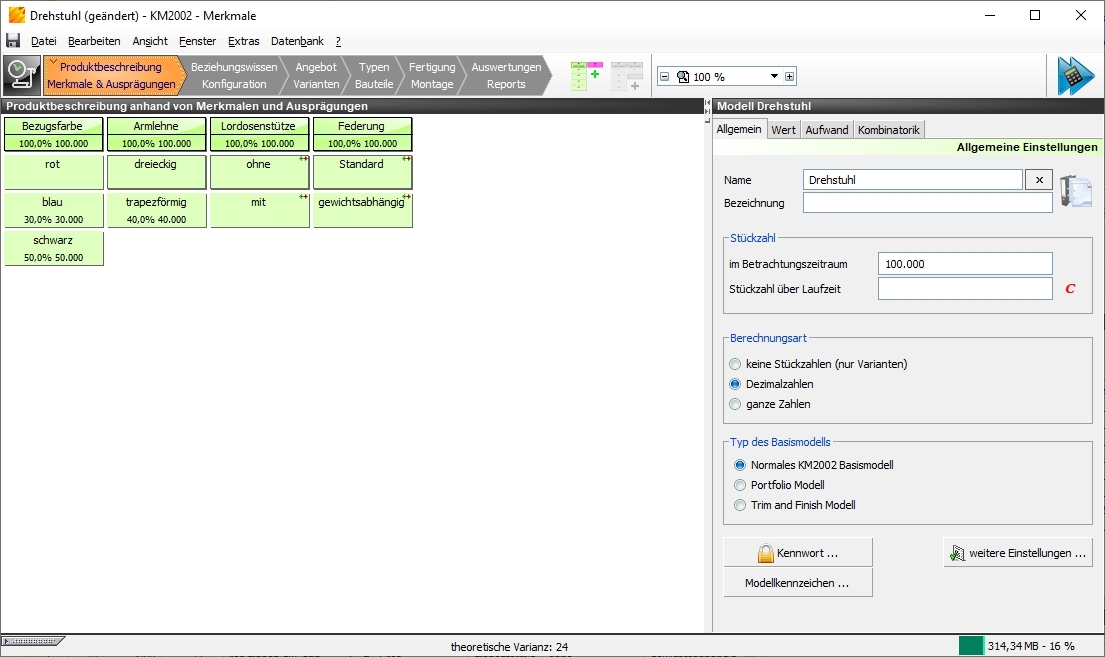Select the gewichtsabhängig value cell
Image resolution: width=1105 pixels, height=657 pixels.
(362, 210)
